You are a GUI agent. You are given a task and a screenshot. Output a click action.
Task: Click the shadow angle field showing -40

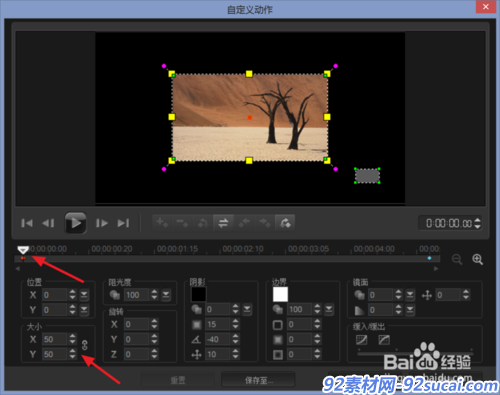coord(218,339)
